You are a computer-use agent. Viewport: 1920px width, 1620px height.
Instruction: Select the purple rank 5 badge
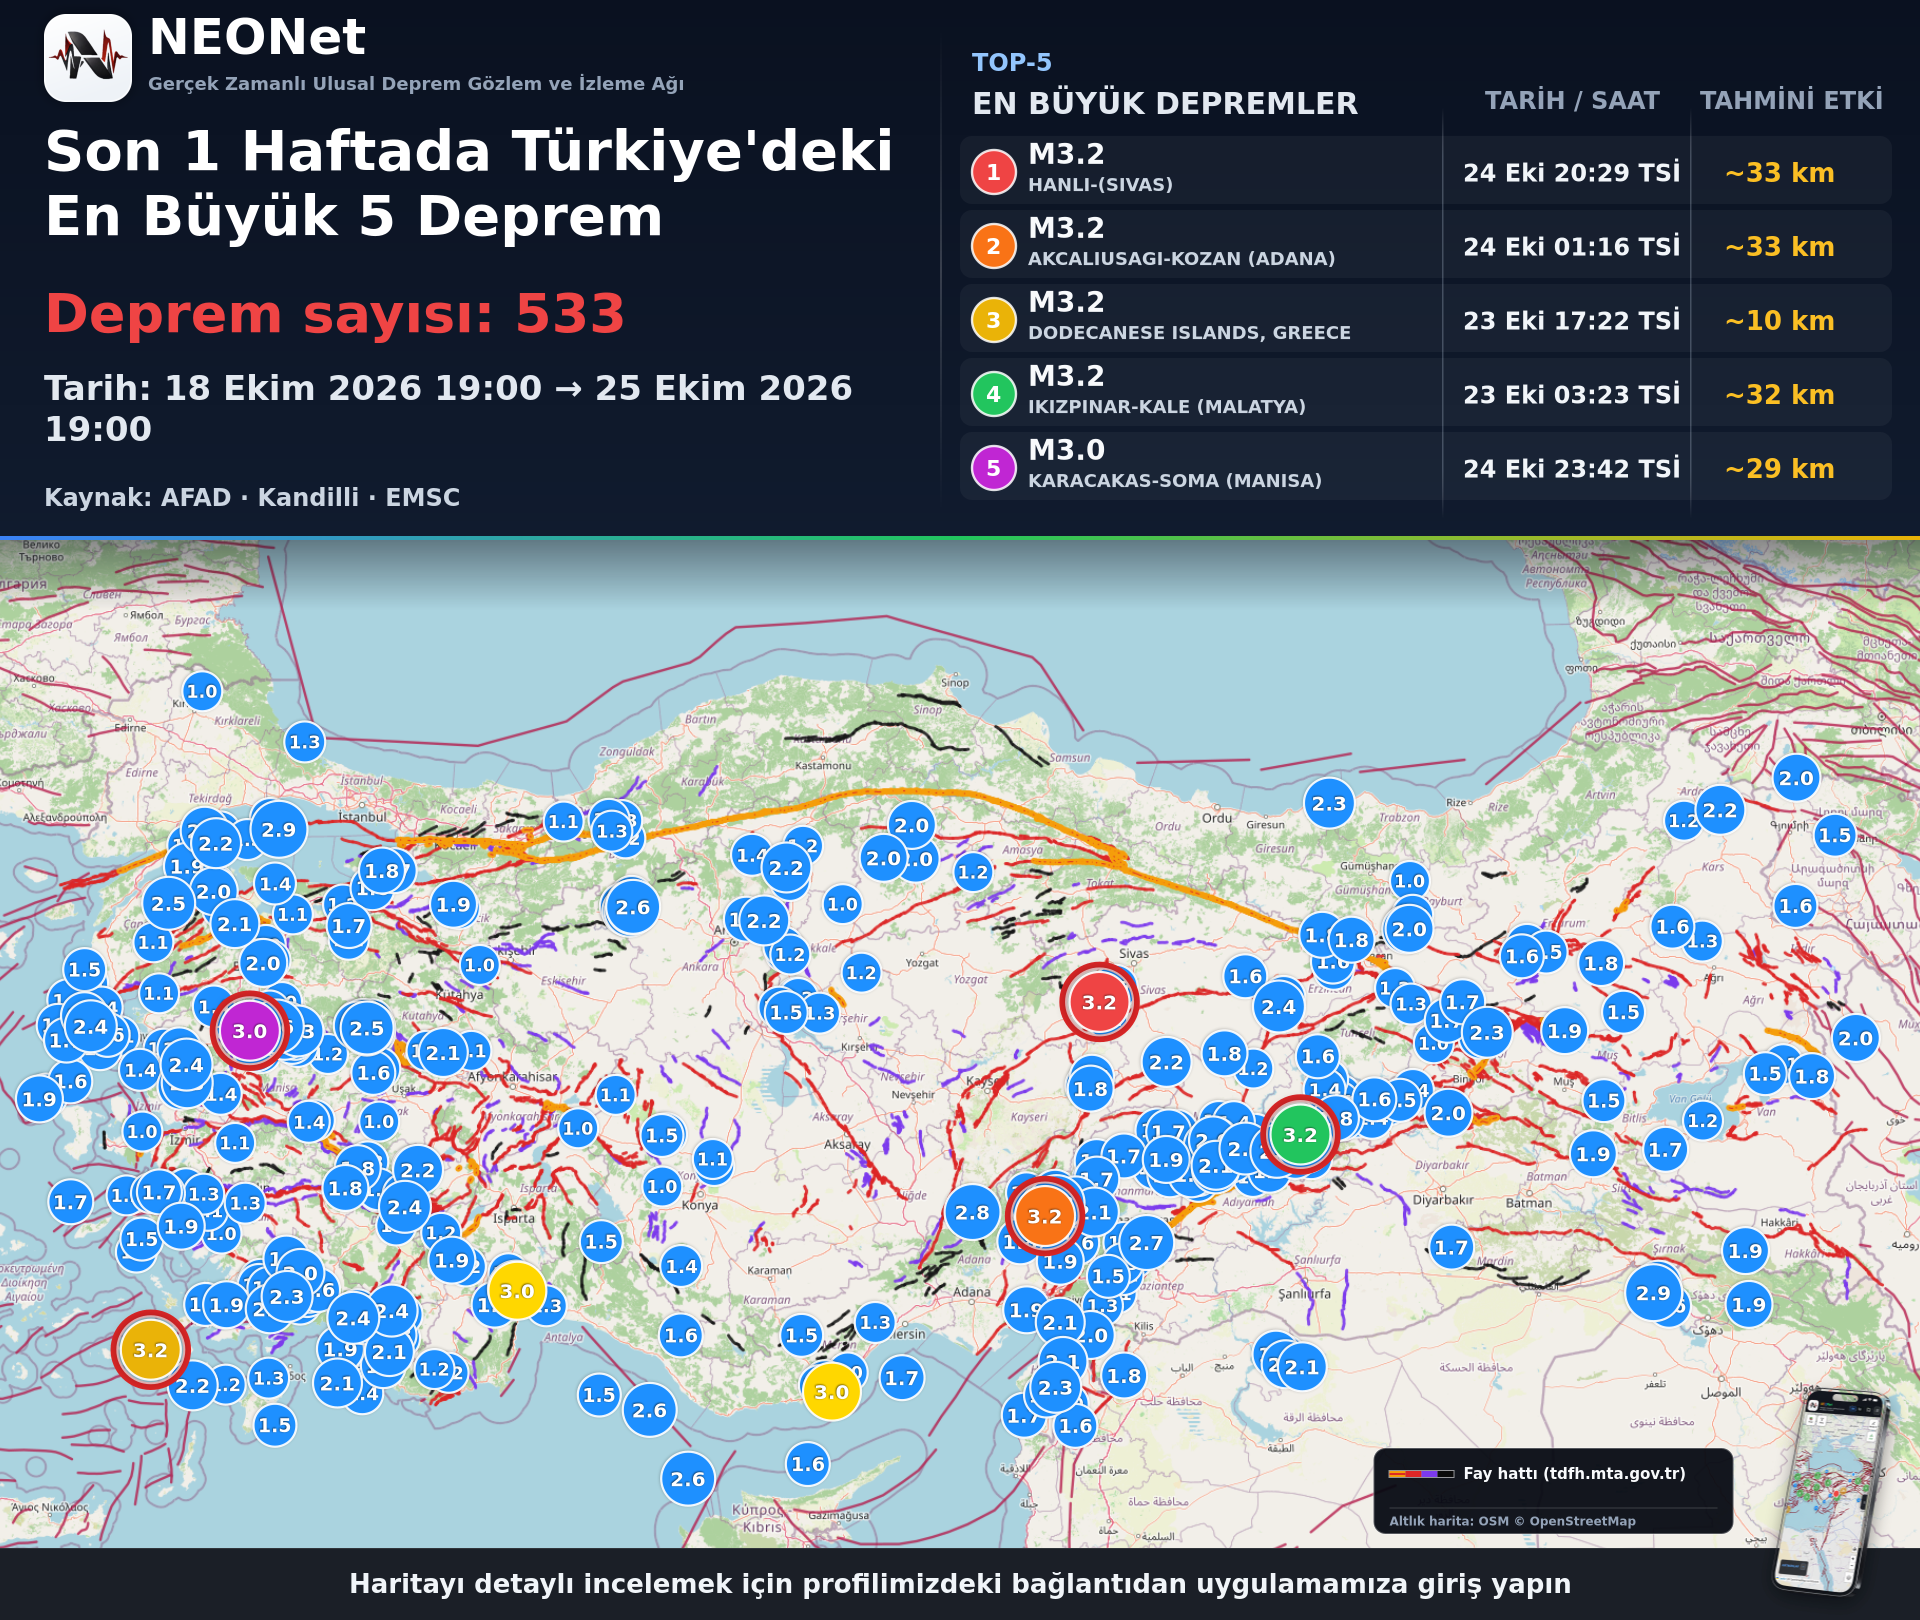click(993, 468)
